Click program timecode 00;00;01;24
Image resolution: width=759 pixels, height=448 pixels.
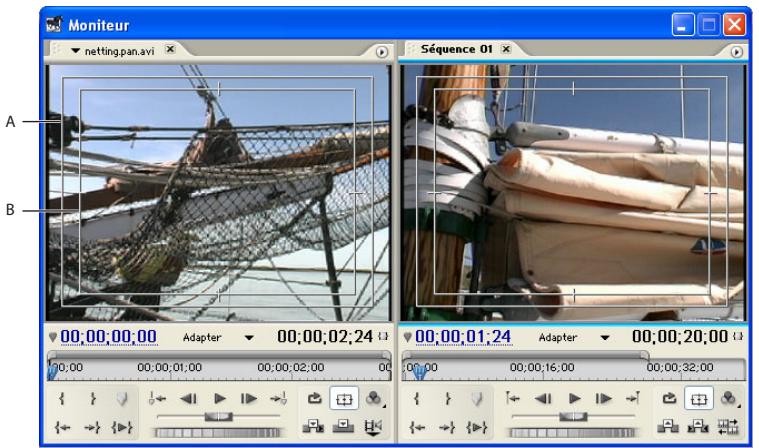click(463, 336)
